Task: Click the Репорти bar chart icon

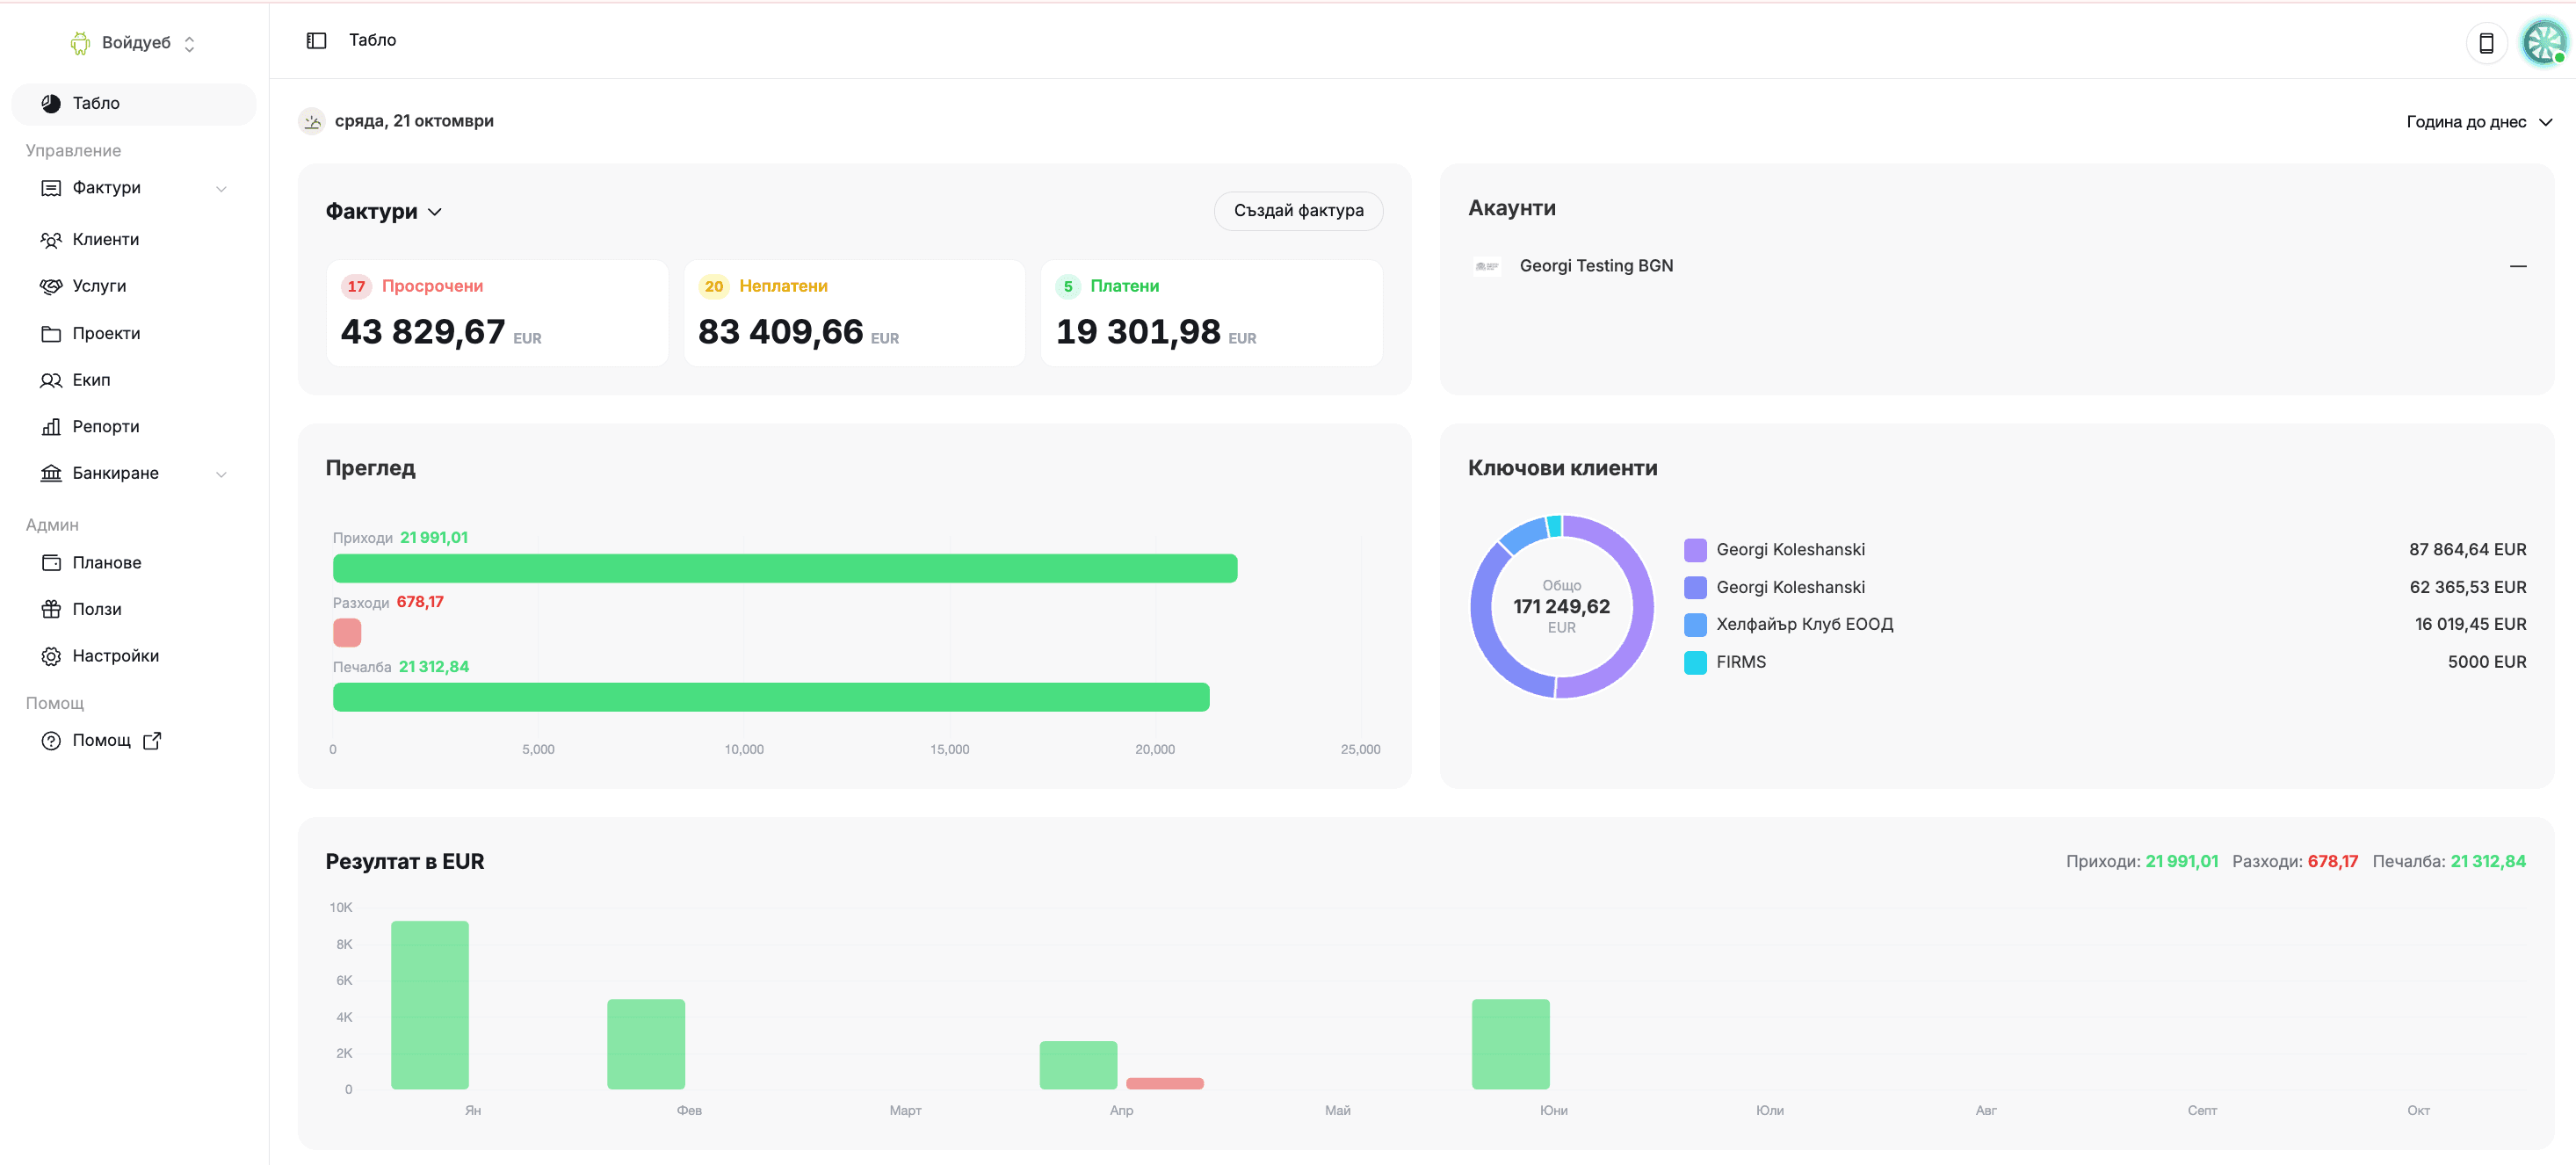Action: [x=51, y=427]
